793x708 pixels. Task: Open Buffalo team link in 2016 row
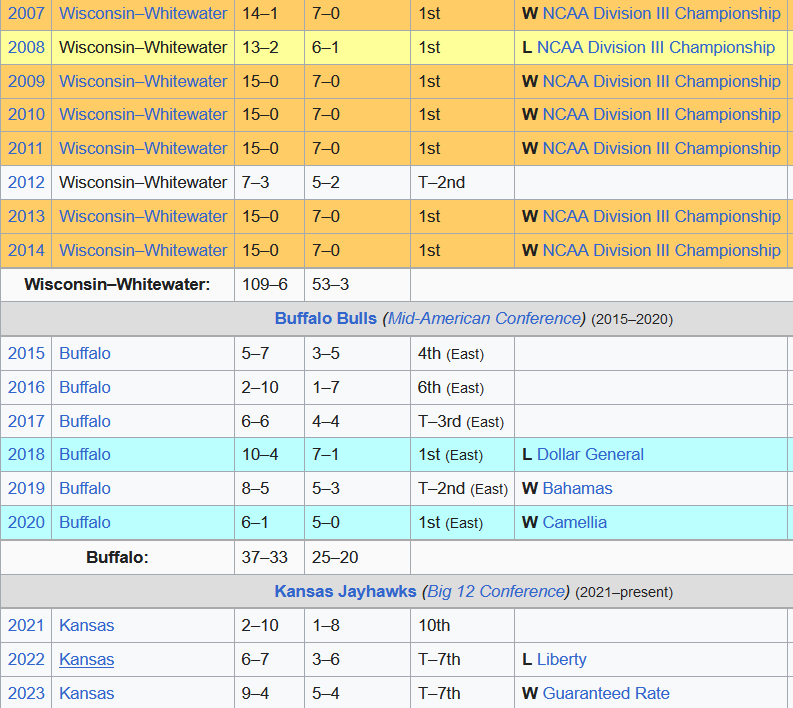click(85, 387)
